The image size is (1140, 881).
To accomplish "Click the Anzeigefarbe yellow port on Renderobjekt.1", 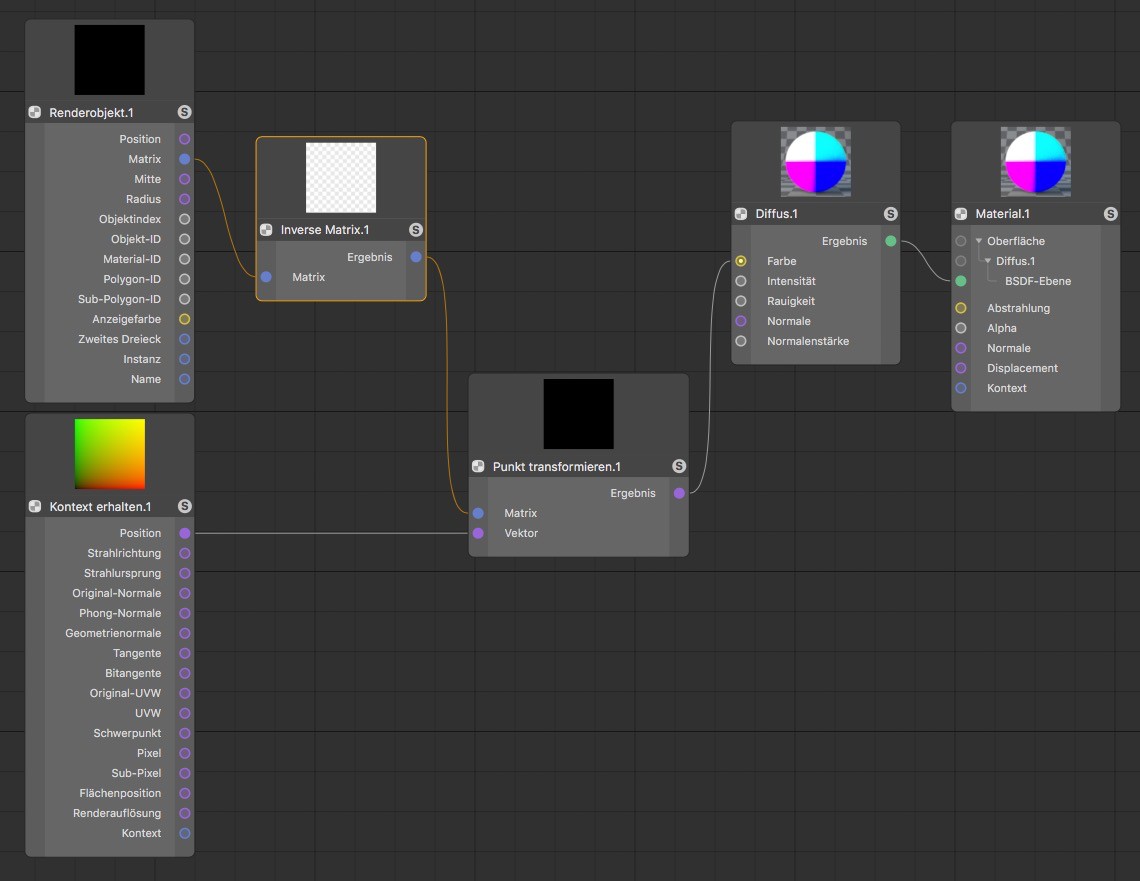I will coord(184,319).
